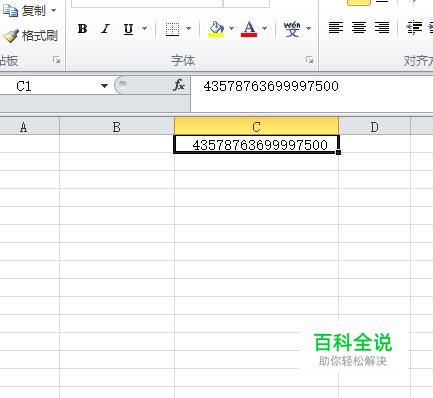Image resolution: width=433 pixels, height=398 pixels.
Task: Apply cell borders with the borders icon
Action: [172, 29]
